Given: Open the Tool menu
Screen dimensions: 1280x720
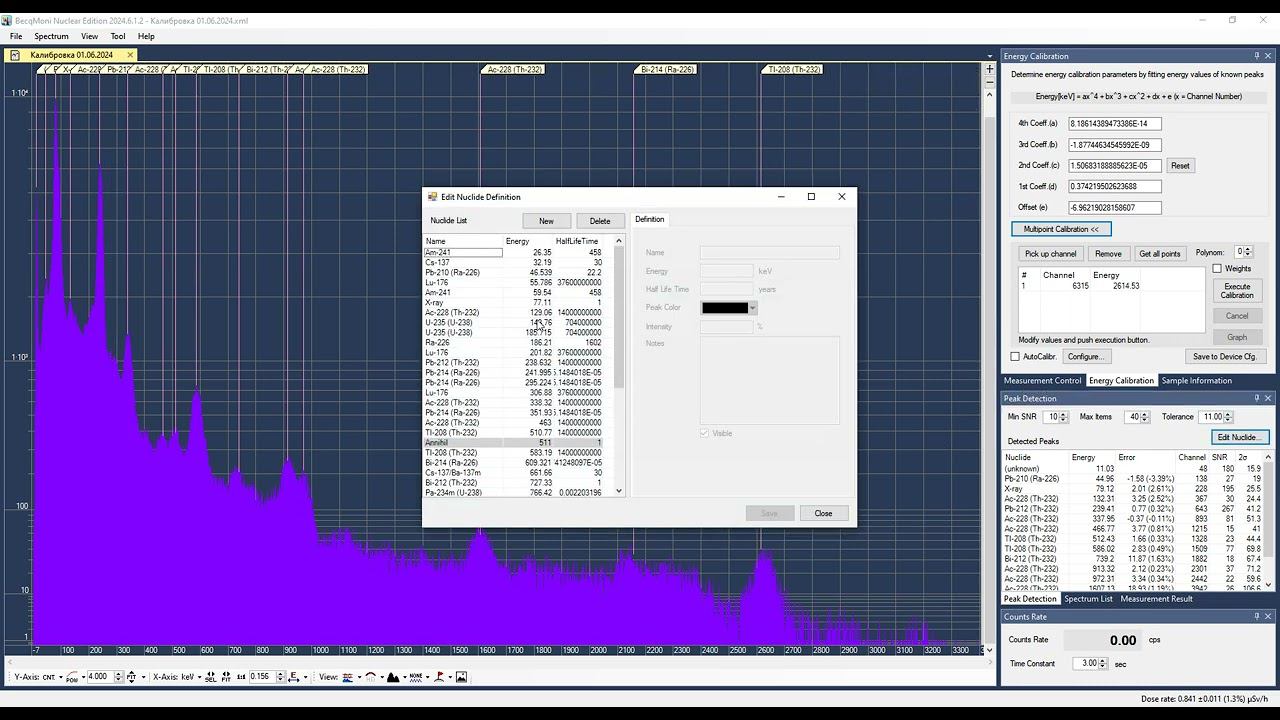Looking at the screenshot, I should [118, 36].
